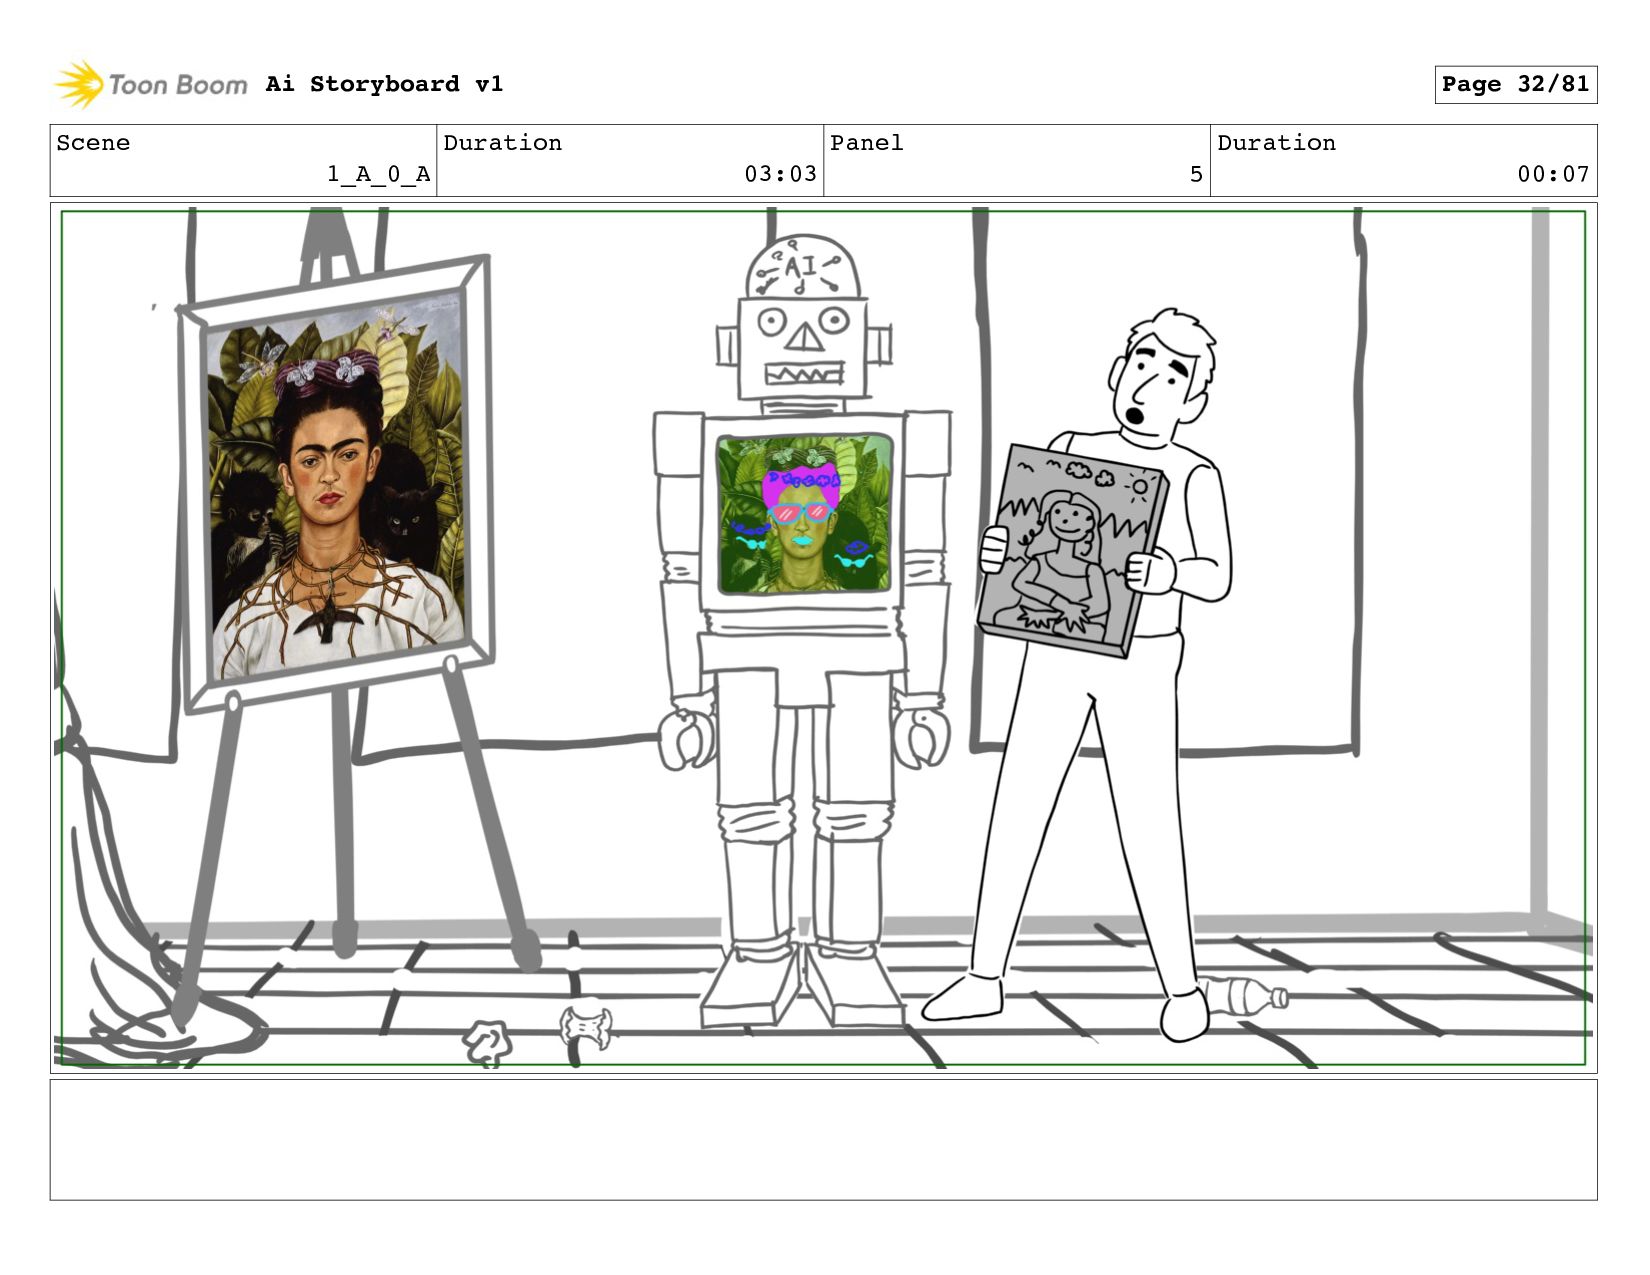Click the scene duration value '03:03'
This screenshot has width=1650, height=1275.
[x=780, y=174]
